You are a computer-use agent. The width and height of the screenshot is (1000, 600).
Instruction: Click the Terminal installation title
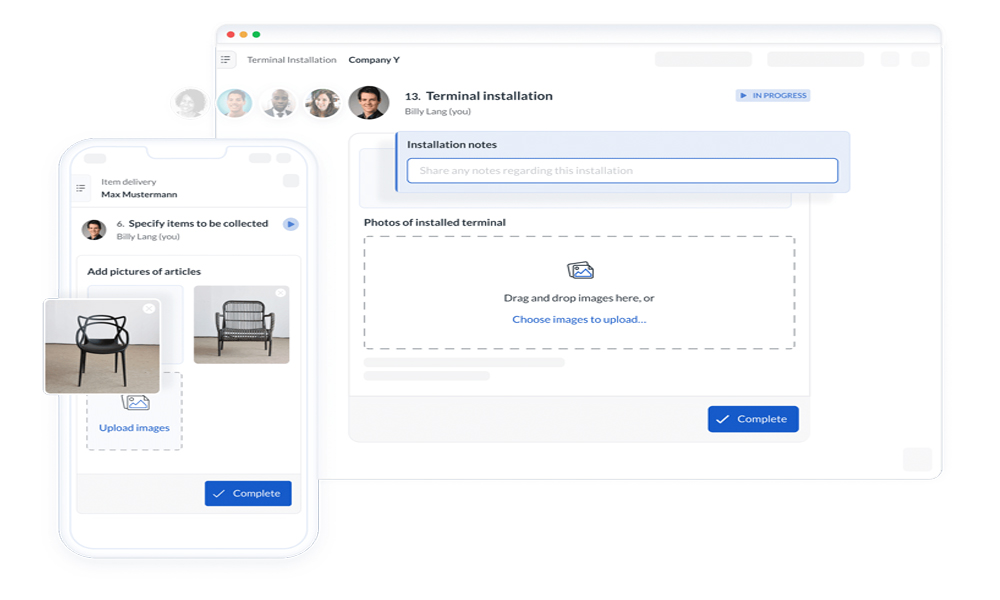(489, 96)
